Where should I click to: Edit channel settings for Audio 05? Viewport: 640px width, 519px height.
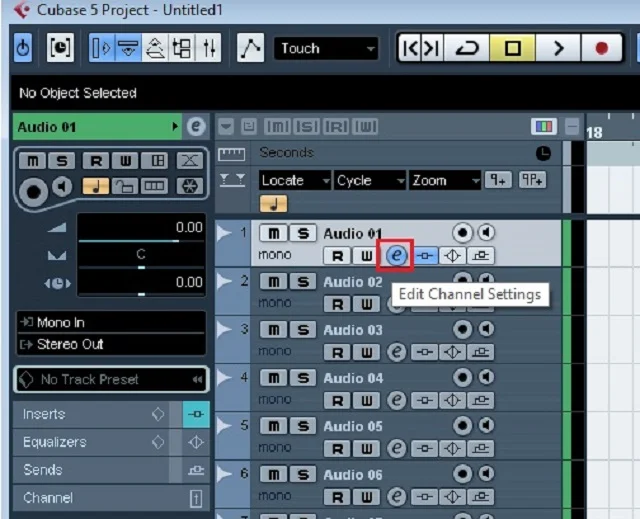coord(396,448)
